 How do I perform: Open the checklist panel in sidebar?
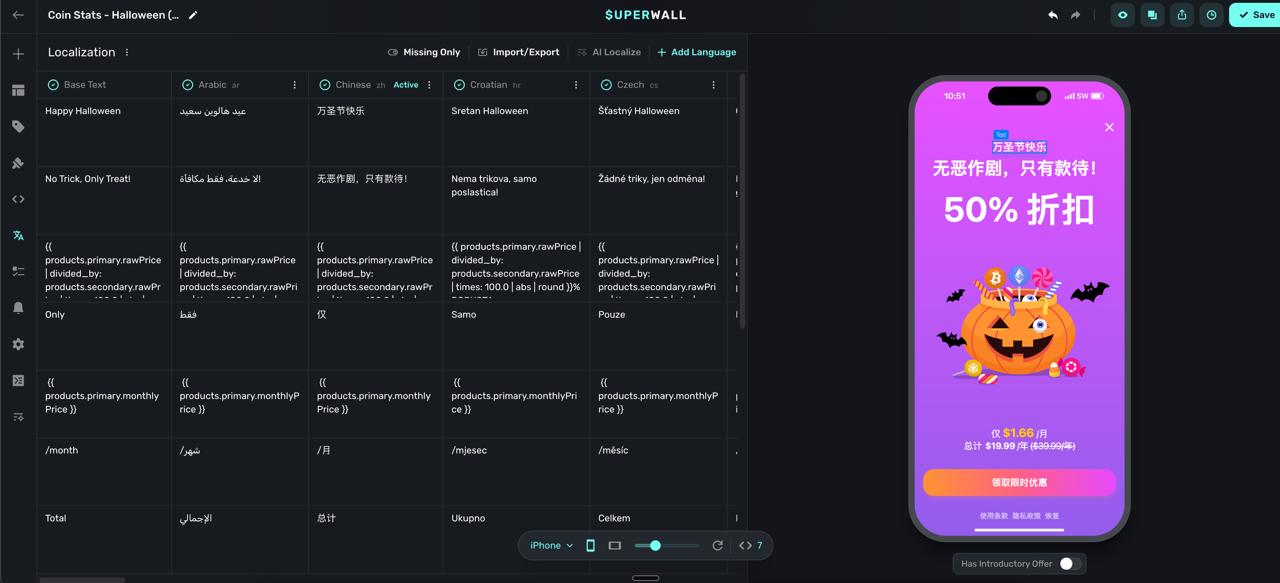[x=18, y=271]
